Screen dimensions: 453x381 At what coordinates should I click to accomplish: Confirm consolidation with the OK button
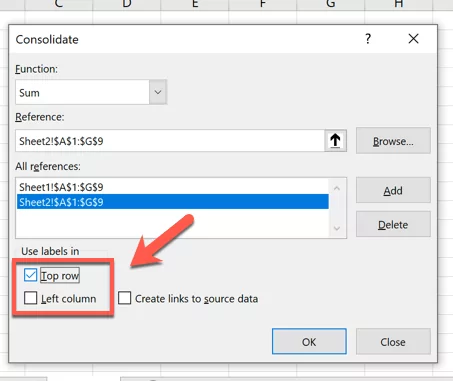(x=309, y=342)
